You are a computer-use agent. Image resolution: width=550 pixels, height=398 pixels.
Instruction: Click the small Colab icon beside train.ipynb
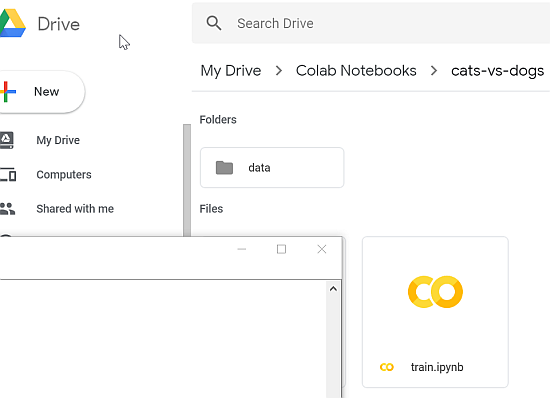click(387, 367)
